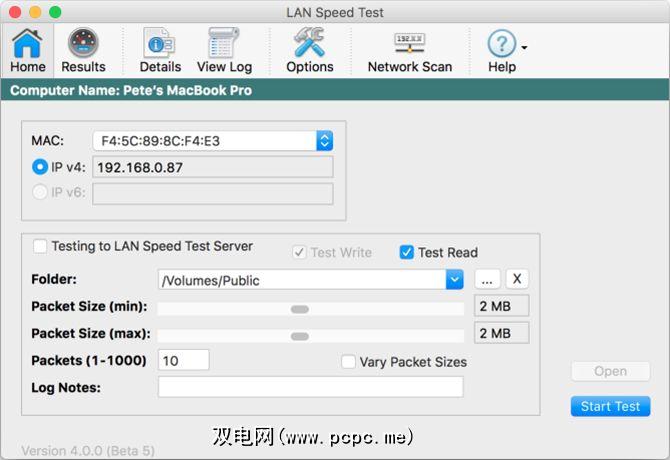Close the window with the red button
This screenshot has width=670, height=460.
tap(15, 12)
